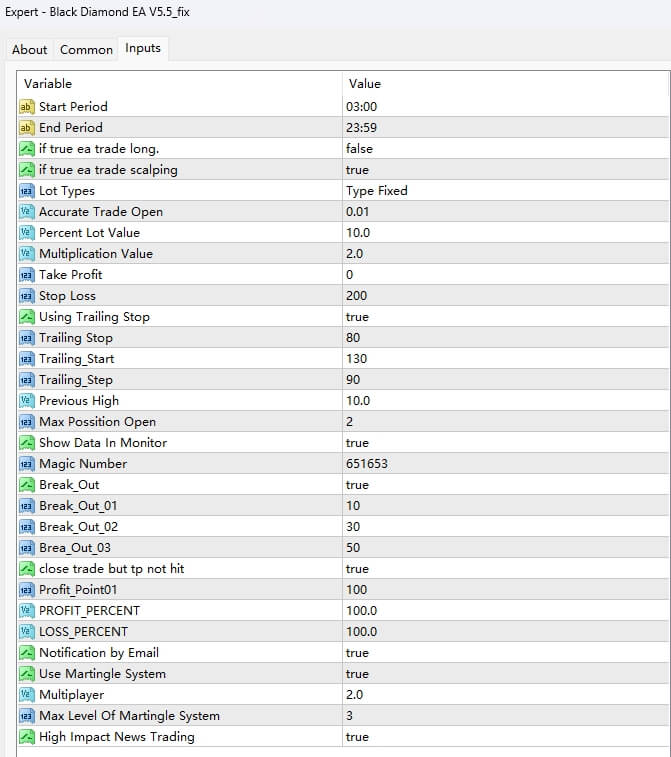
Task: Click the string icon beside Start Period
Action: click(27, 107)
